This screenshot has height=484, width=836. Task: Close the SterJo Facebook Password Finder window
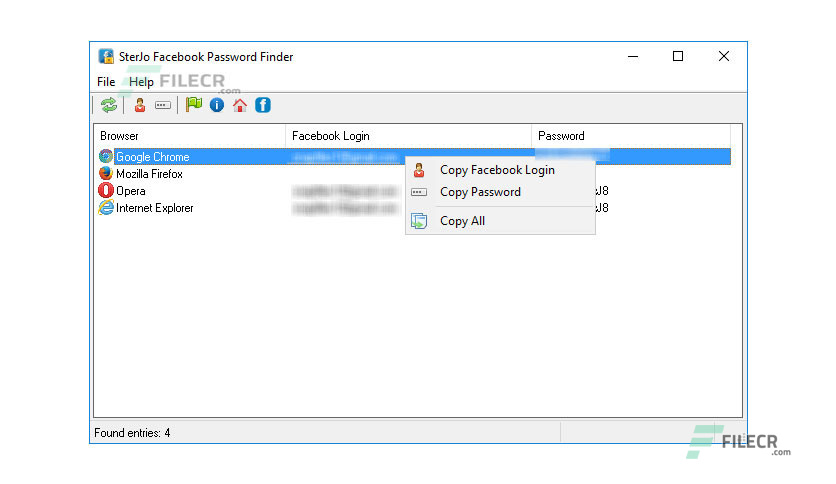coord(724,56)
